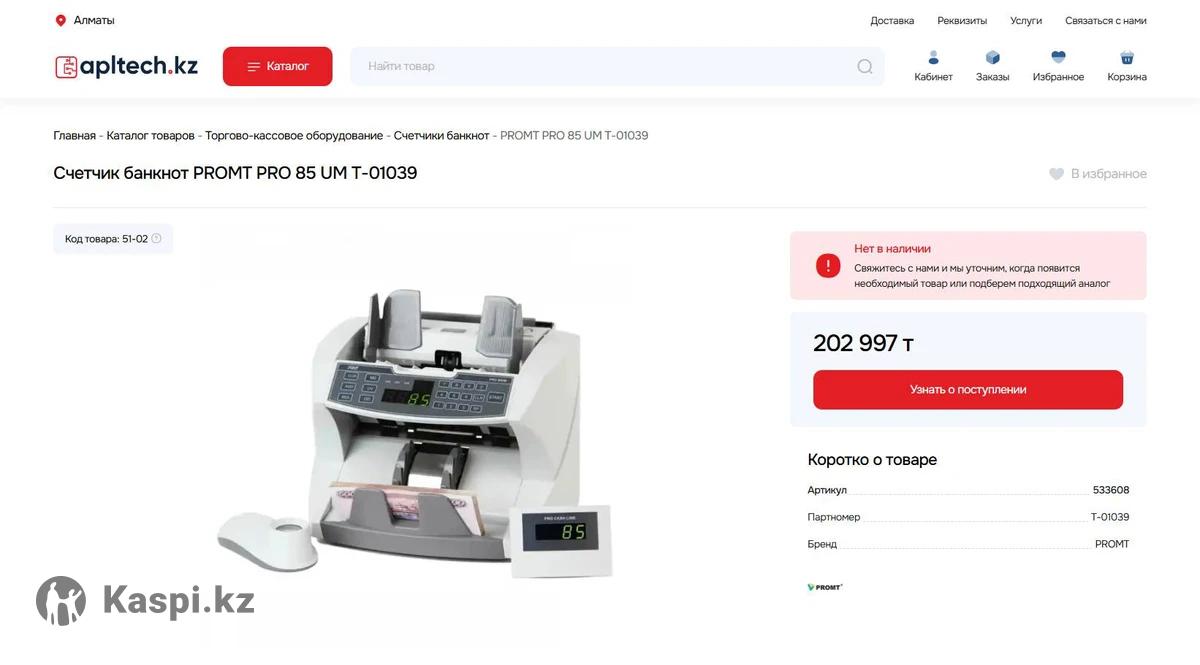This screenshot has height=665, width=1200.
Task: Open the Кабинет user account icon
Action: coord(933,57)
